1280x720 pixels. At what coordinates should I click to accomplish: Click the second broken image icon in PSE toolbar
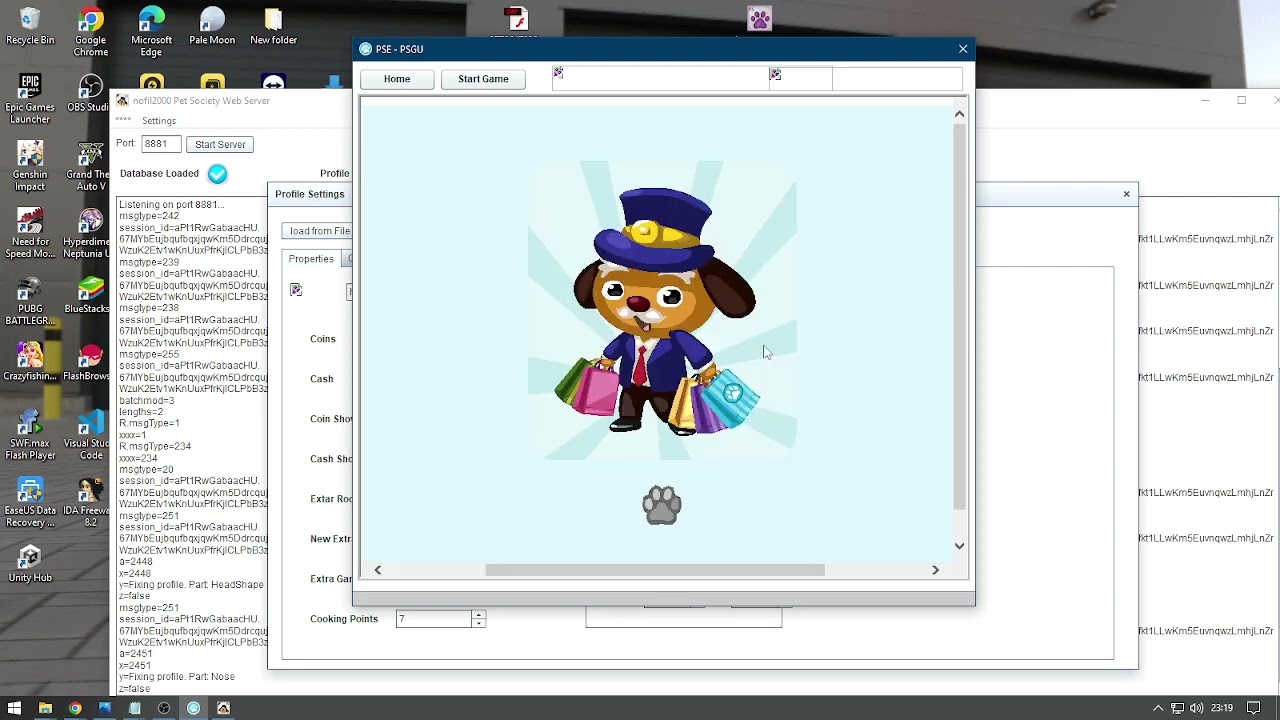[x=775, y=74]
